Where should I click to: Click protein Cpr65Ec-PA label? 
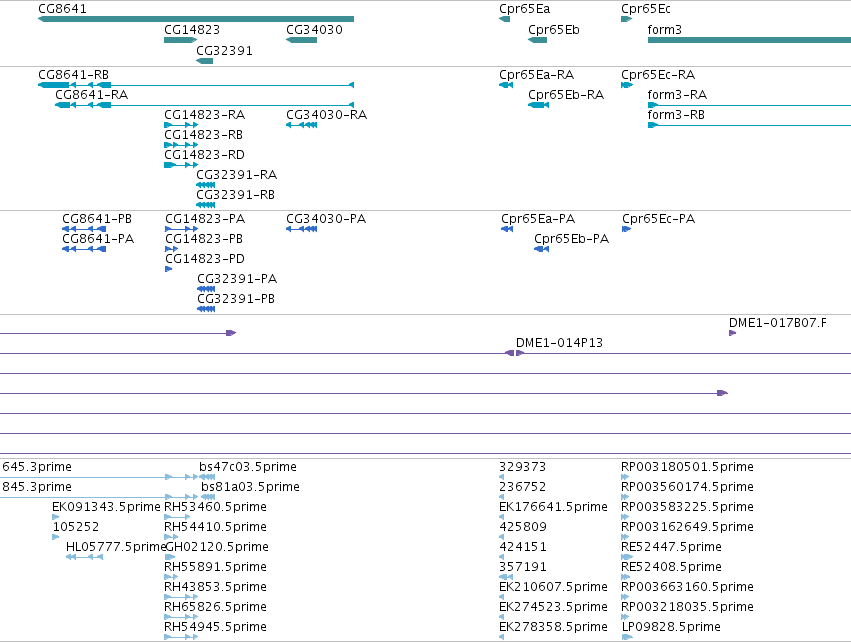(x=658, y=219)
